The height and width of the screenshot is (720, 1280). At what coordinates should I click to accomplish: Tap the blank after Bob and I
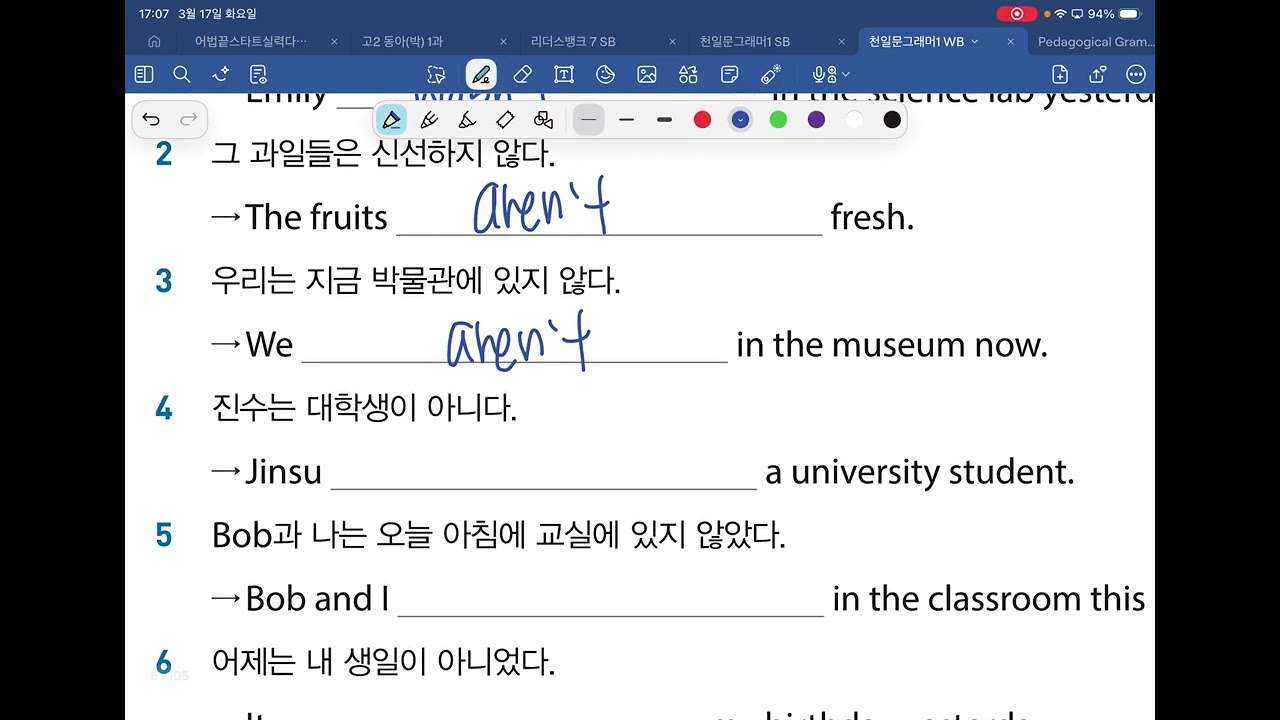[x=611, y=599]
